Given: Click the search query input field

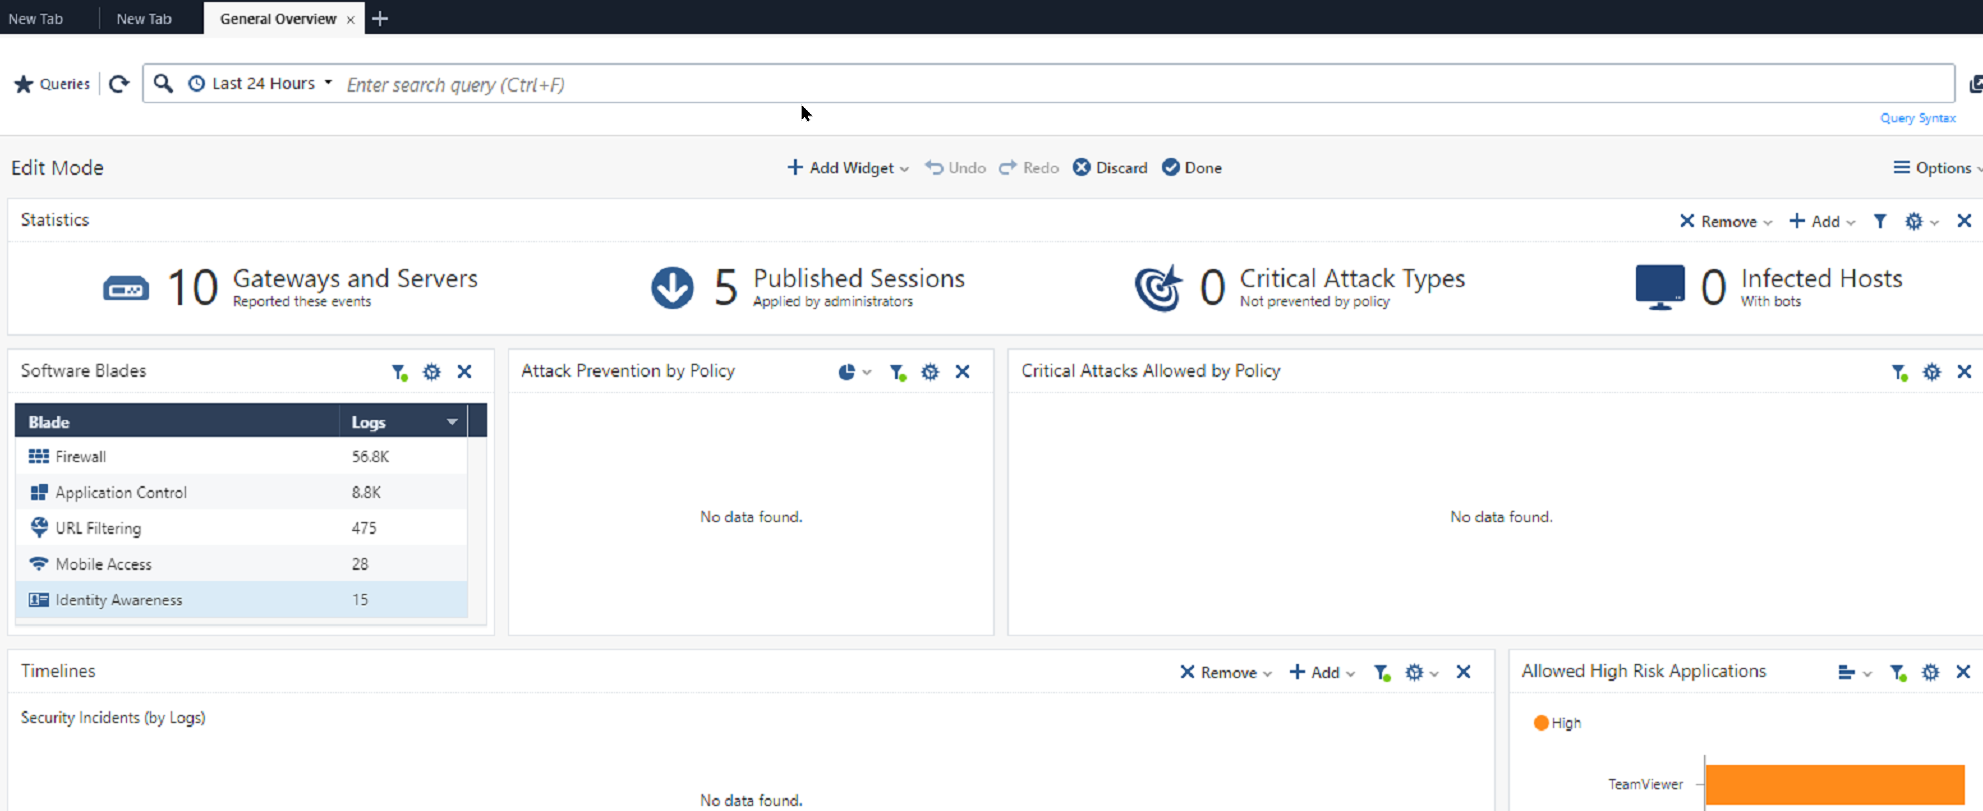Looking at the screenshot, I should [1100, 84].
